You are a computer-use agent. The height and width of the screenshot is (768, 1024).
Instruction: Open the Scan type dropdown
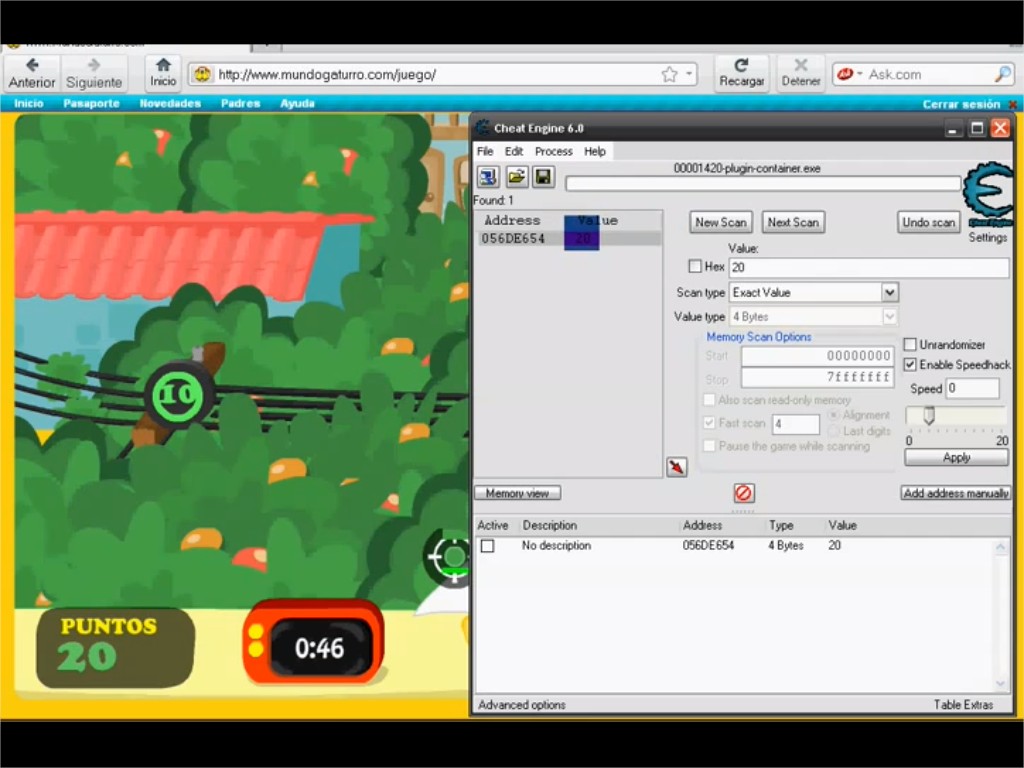point(889,293)
